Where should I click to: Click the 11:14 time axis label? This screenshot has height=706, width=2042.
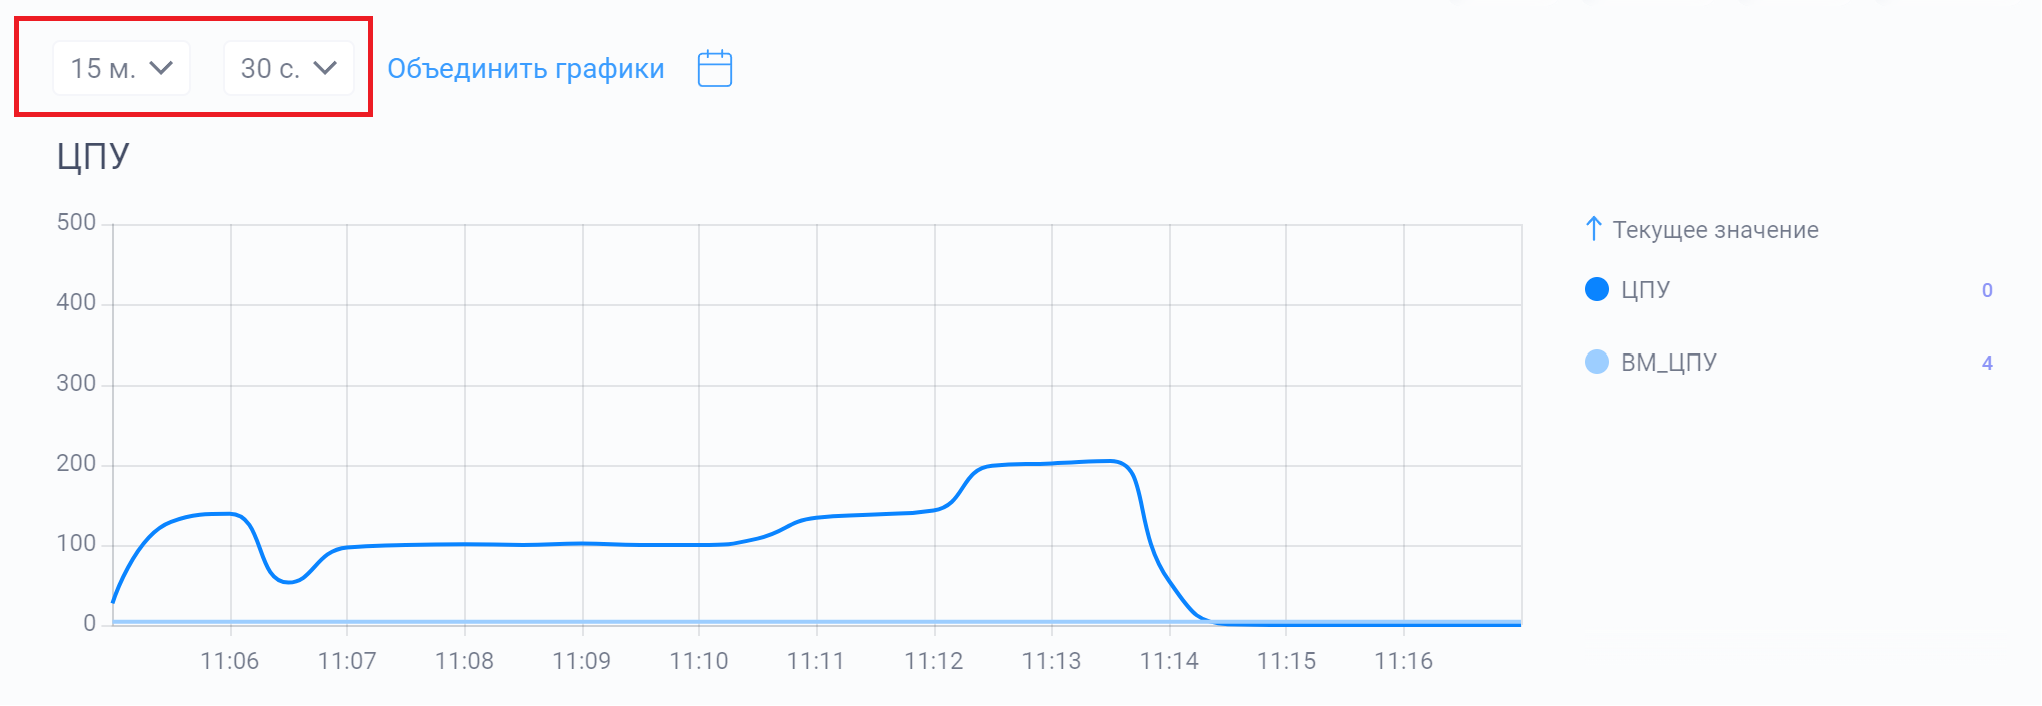pos(1169,661)
